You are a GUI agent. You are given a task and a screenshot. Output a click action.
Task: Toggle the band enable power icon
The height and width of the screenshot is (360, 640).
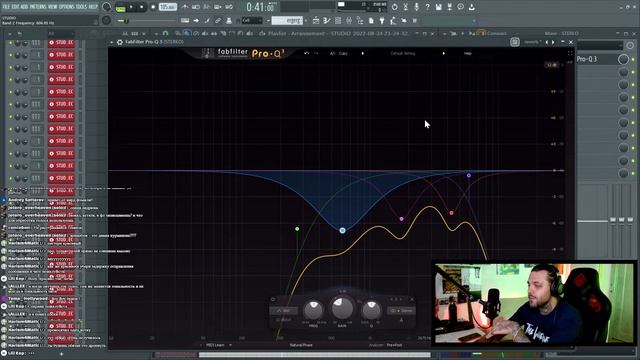click(x=273, y=299)
